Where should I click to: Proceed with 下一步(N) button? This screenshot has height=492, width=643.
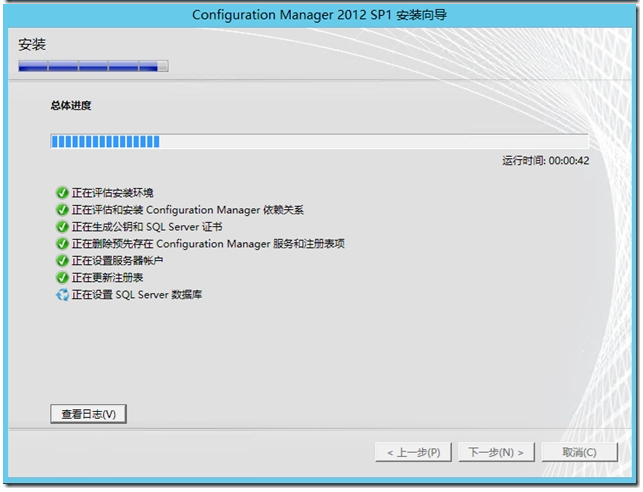(x=496, y=452)
